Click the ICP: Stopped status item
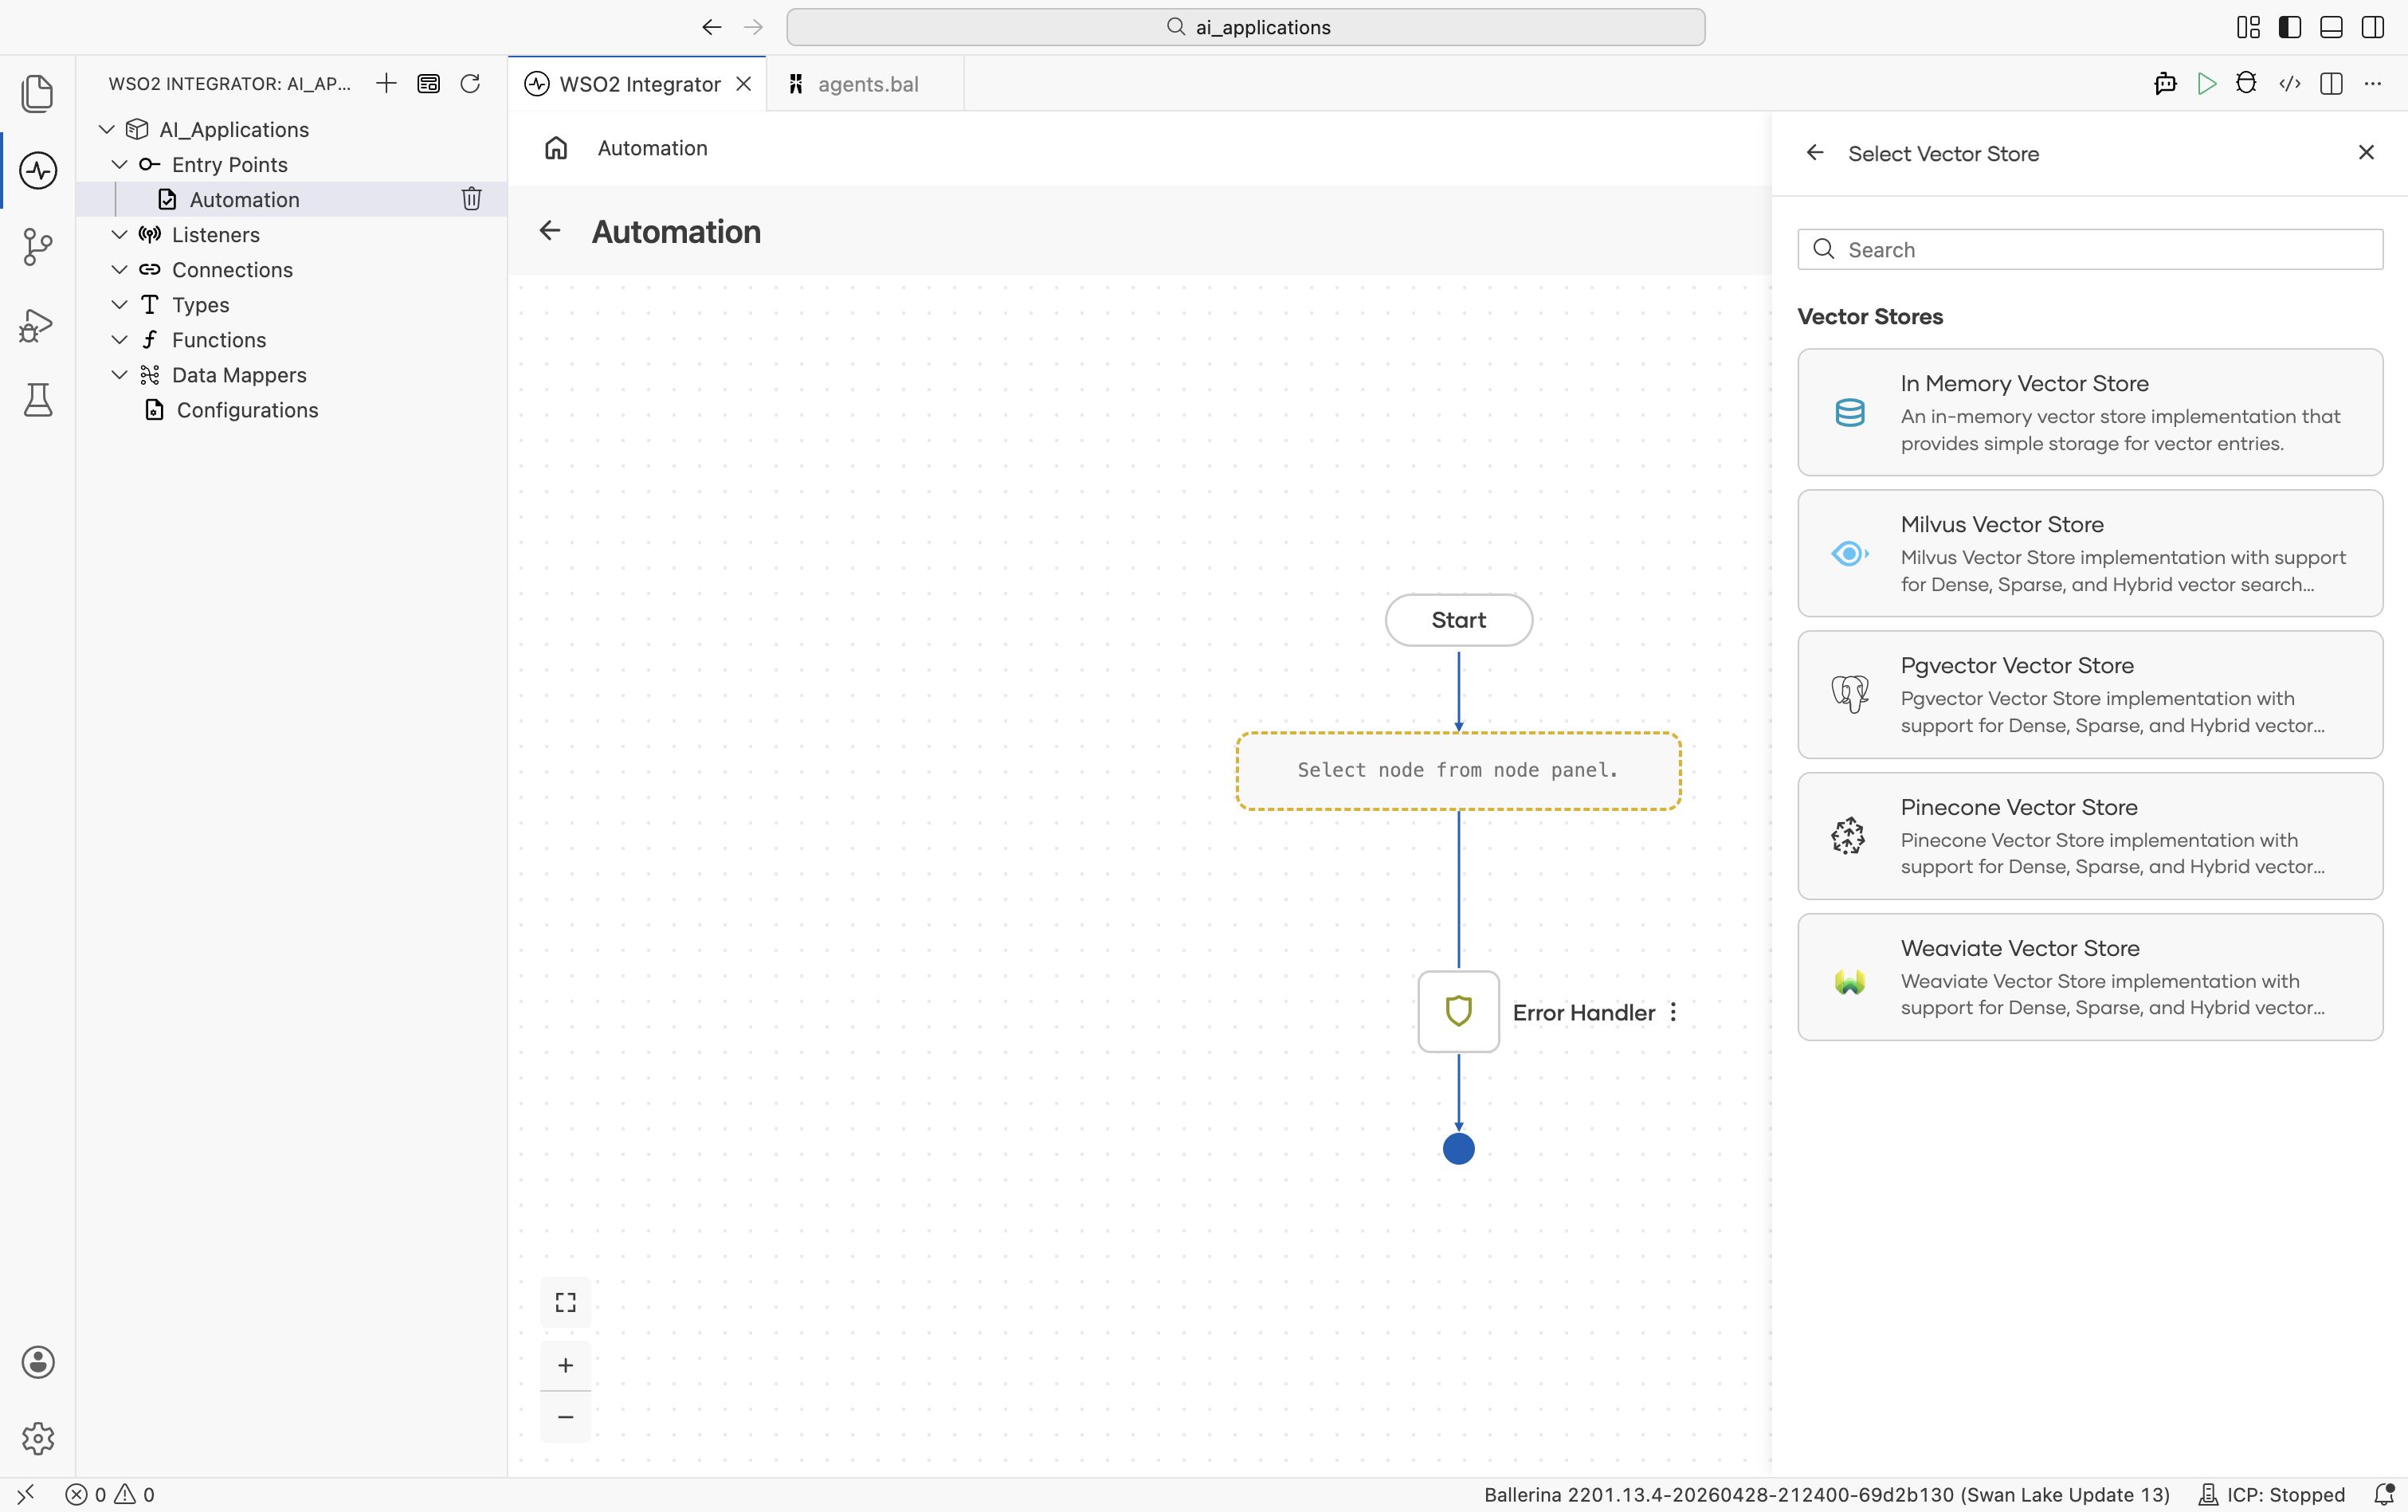The height and width of the screenshot is (1512, 2408). [2271, 1494]
